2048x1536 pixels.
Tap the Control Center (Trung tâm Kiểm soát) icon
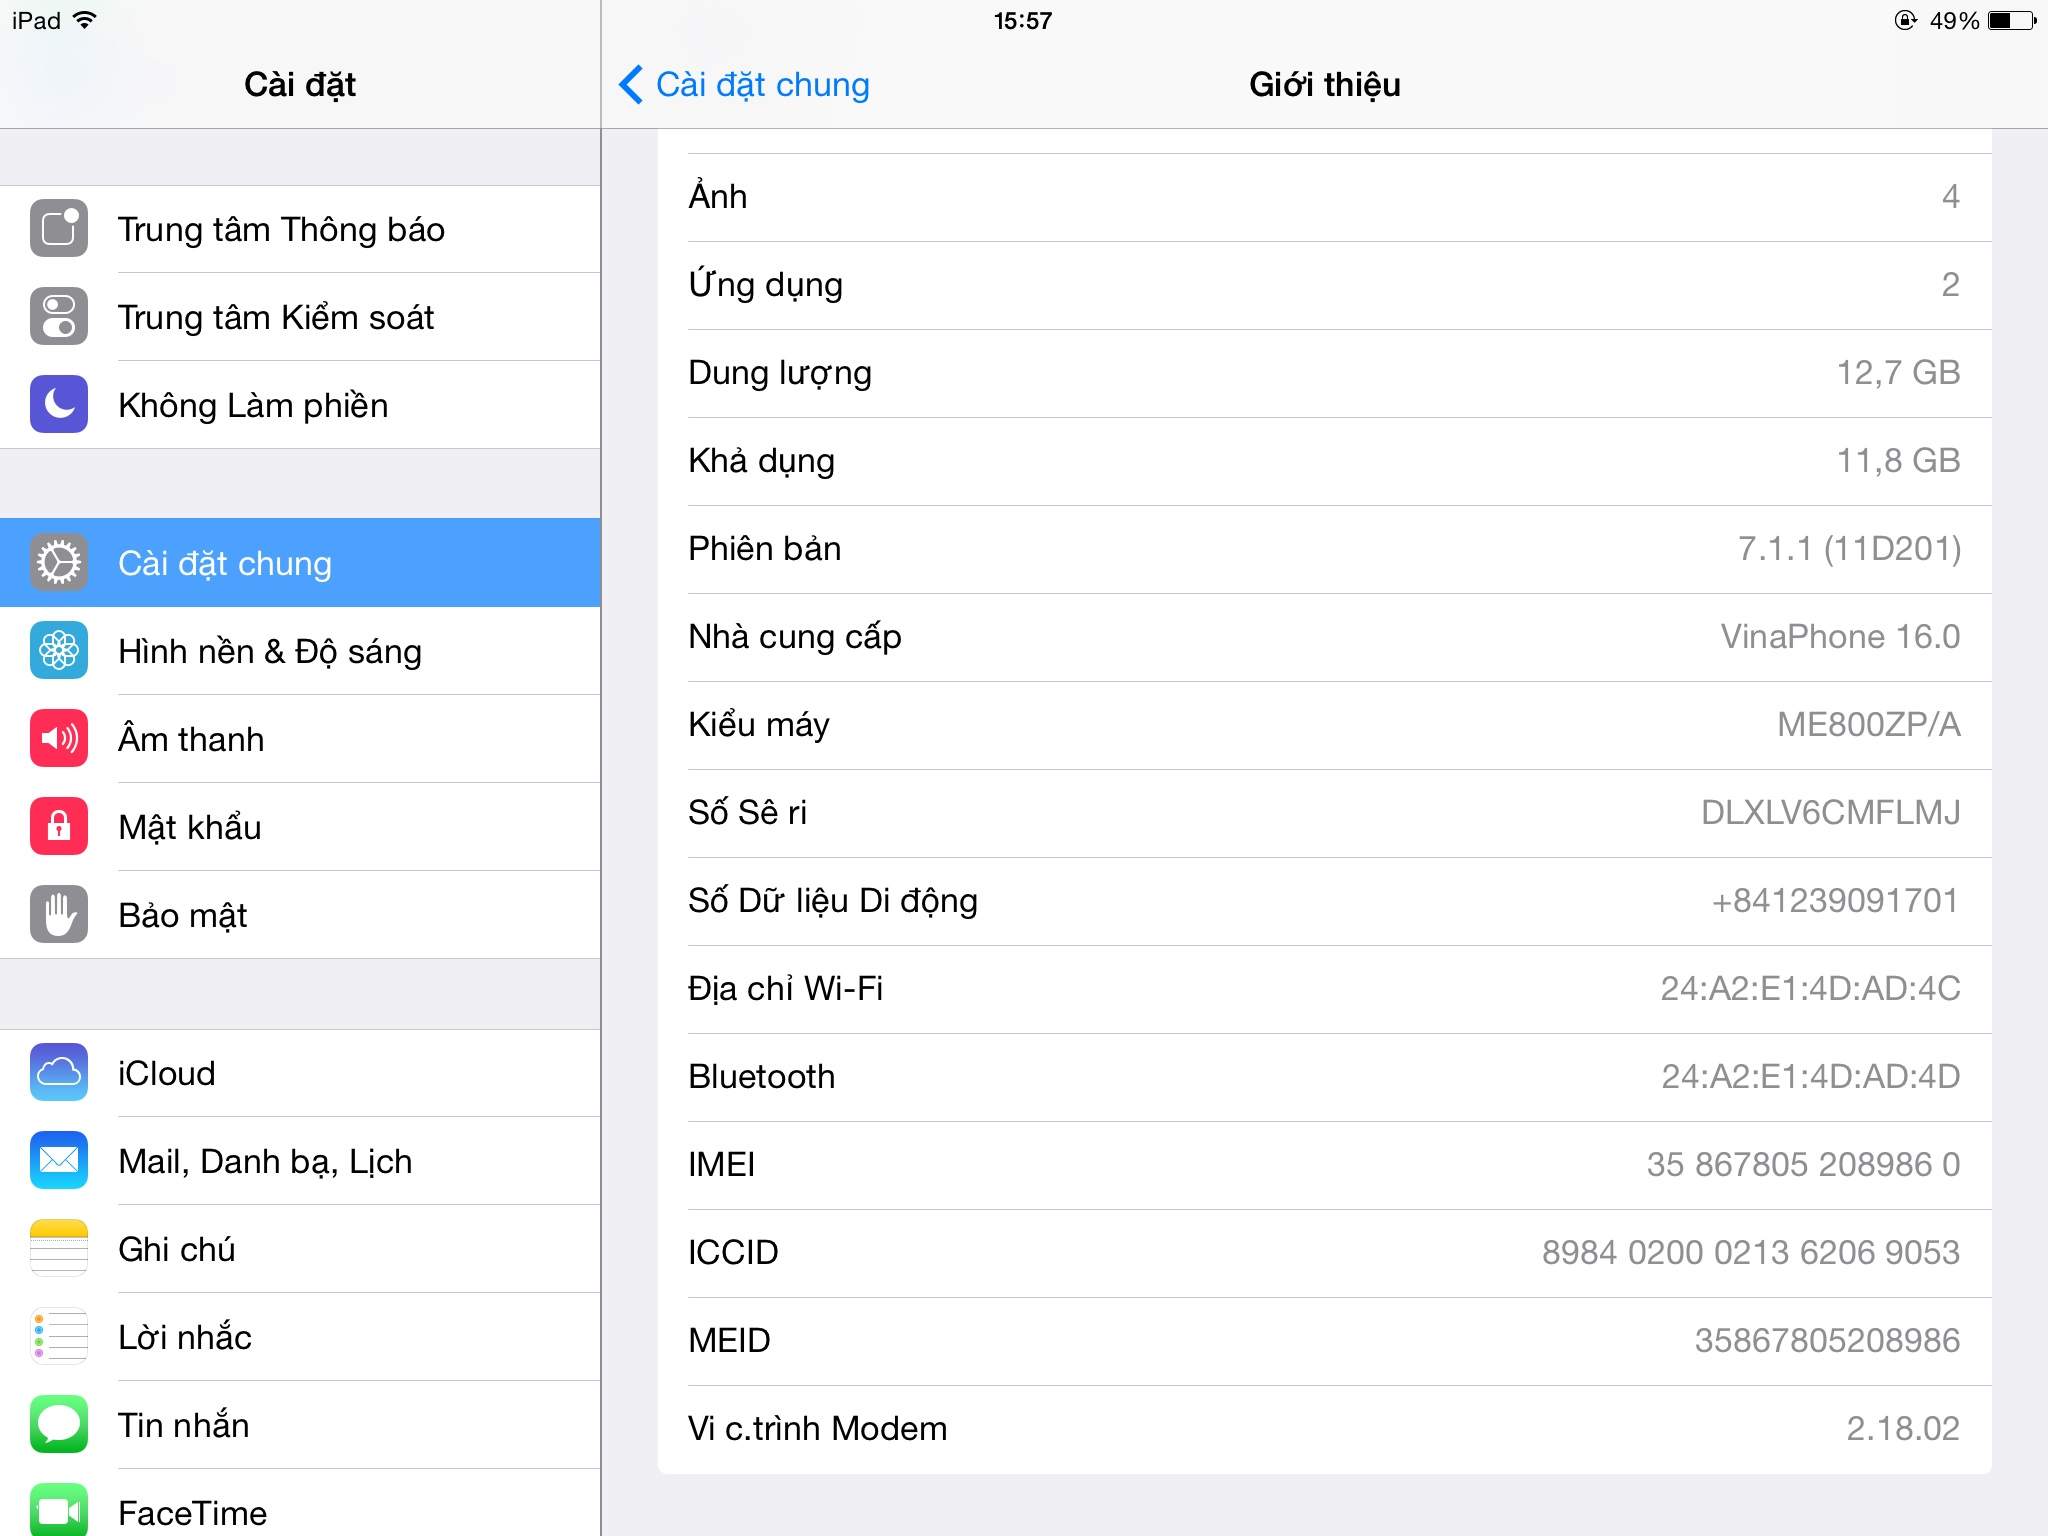coord(59,317)
